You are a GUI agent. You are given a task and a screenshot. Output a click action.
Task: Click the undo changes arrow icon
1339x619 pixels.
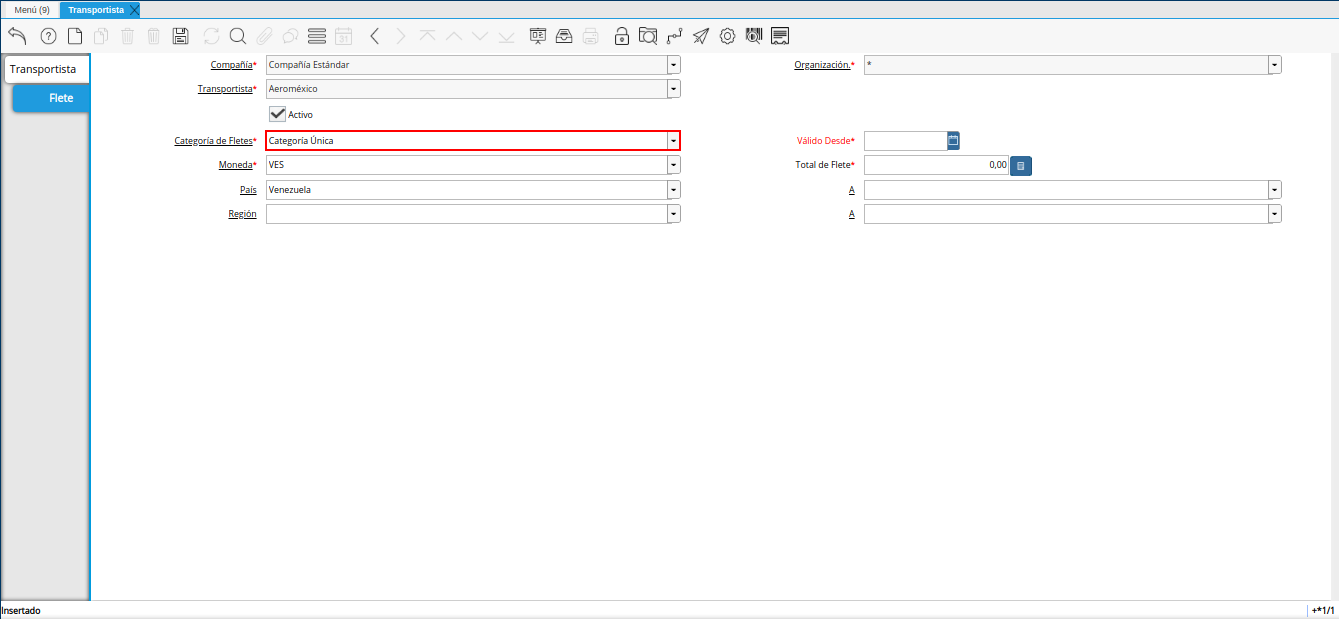click(17, 36)
